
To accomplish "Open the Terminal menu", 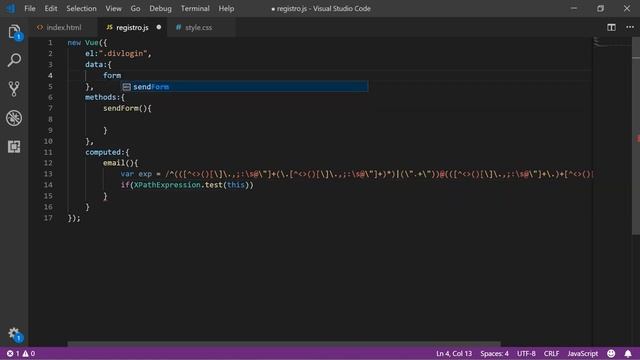I will pos(195,9).
